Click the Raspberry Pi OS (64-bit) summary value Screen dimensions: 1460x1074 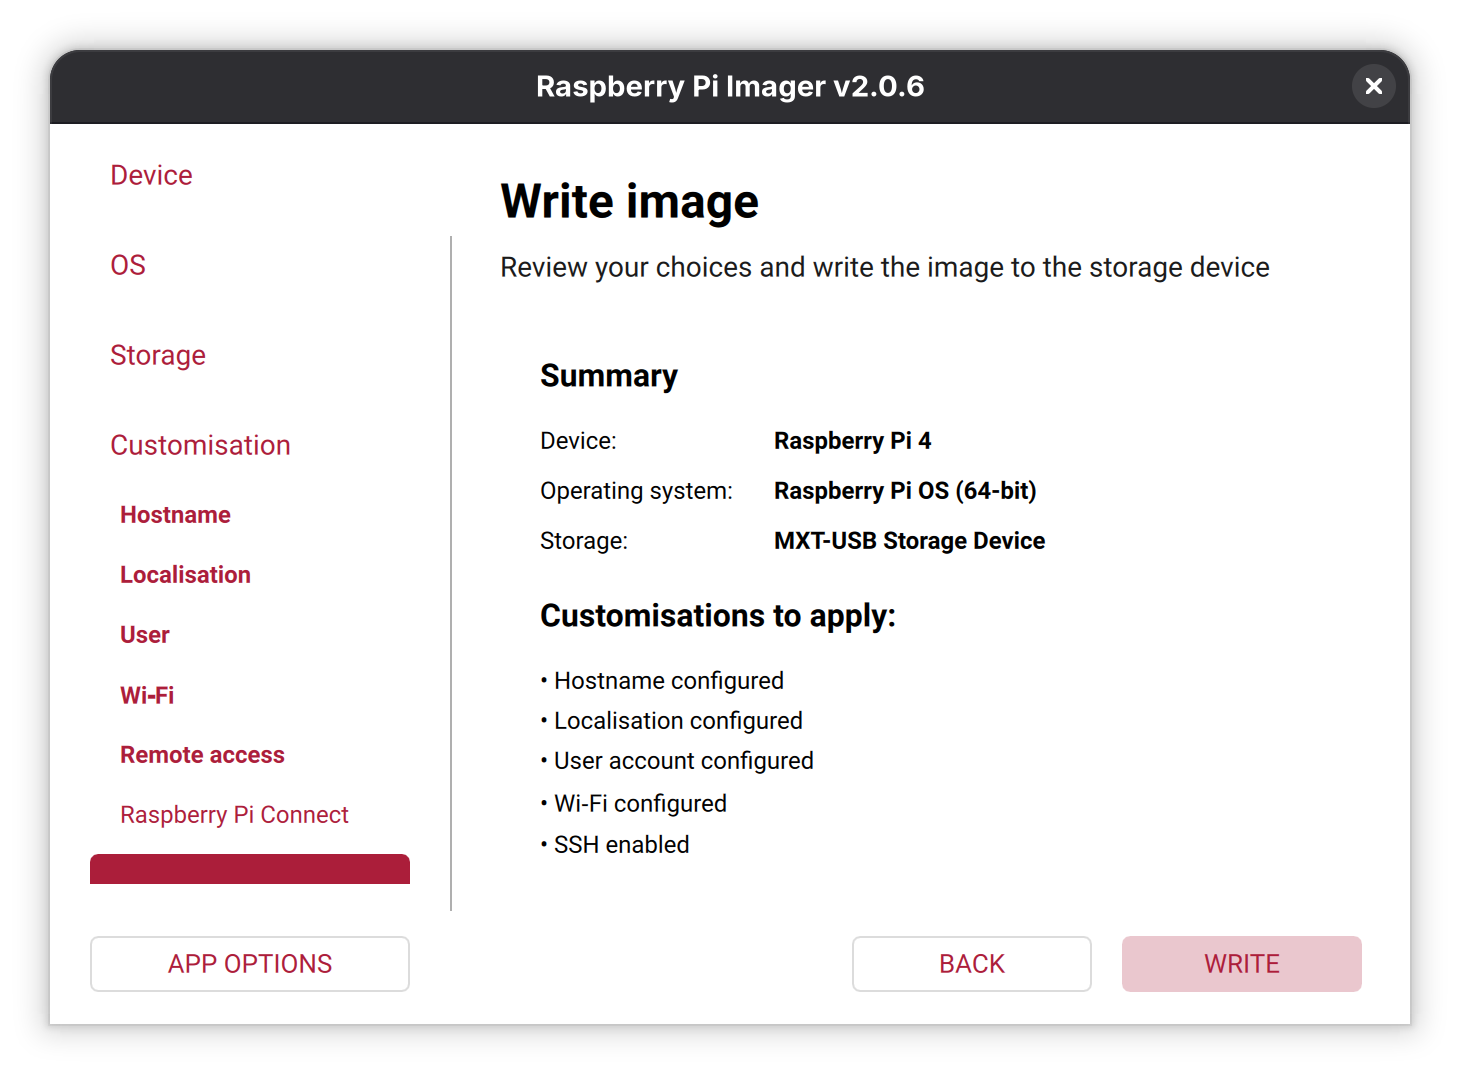pyautogui.click(x=904, y=491)
